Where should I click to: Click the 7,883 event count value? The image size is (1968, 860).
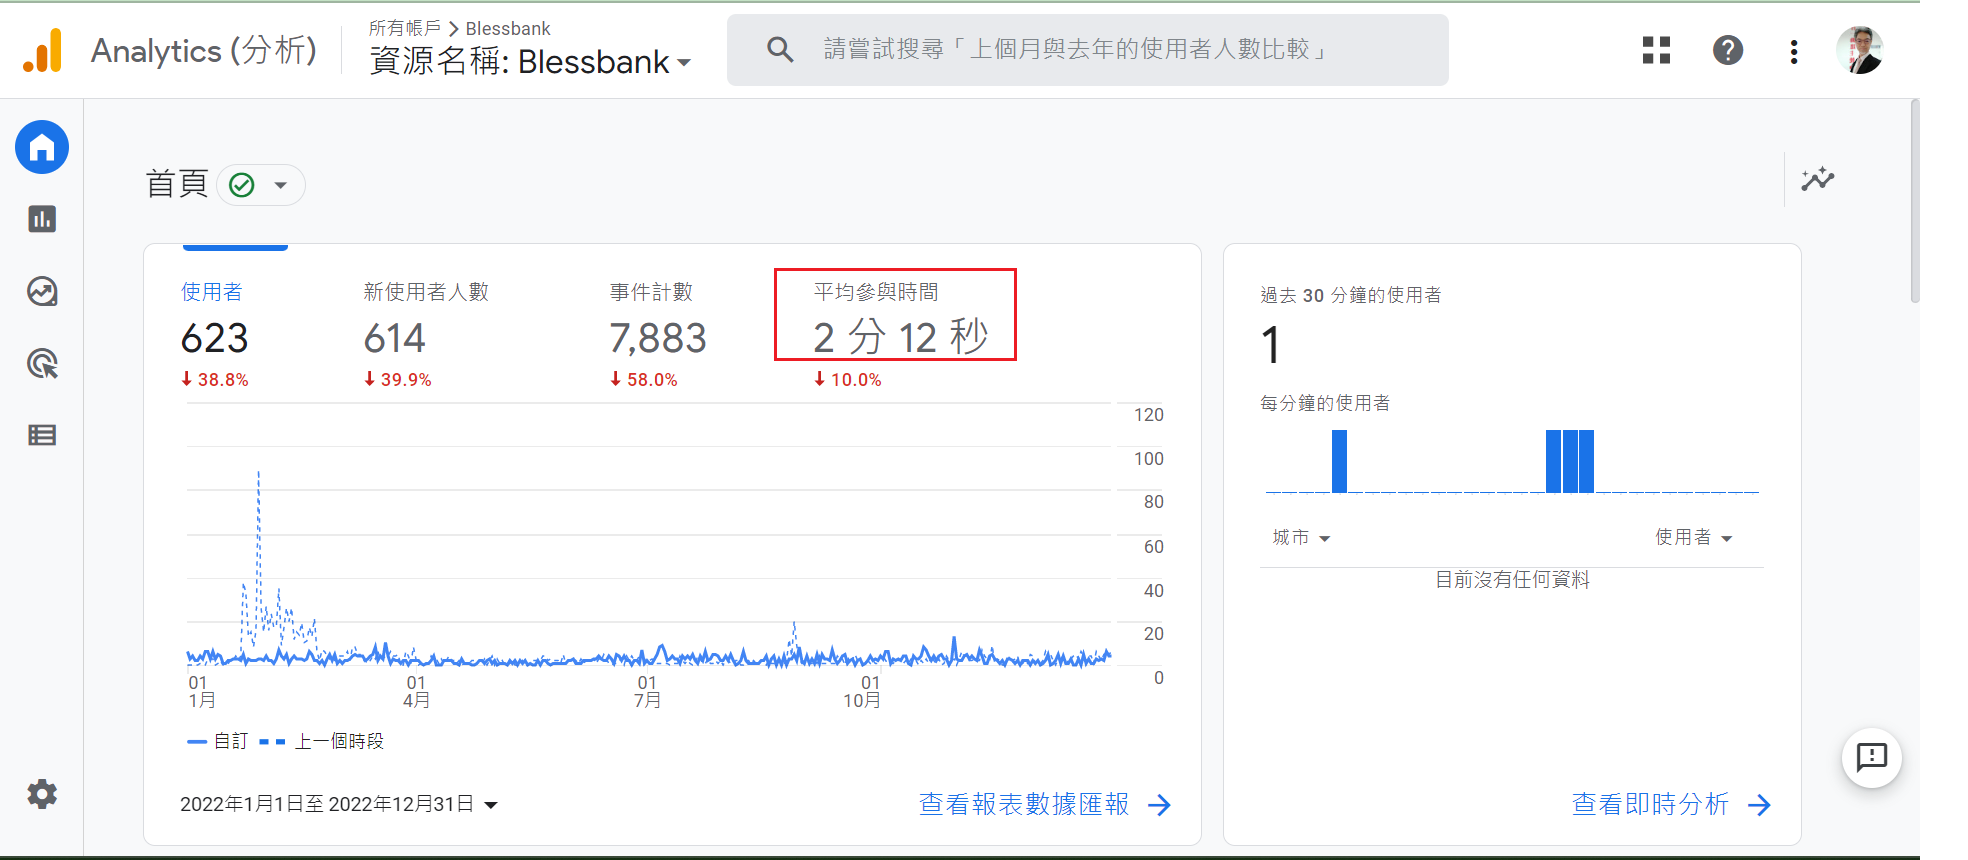point(658,338)
